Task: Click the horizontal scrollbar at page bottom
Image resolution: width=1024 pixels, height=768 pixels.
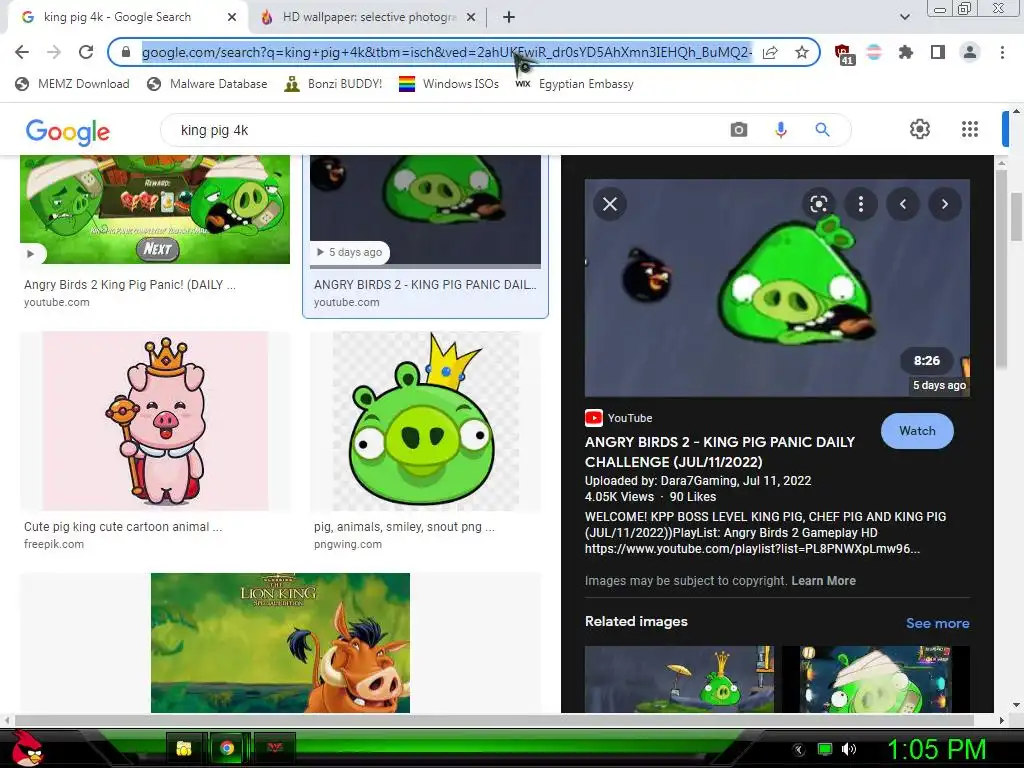Action: click(494, 720)
